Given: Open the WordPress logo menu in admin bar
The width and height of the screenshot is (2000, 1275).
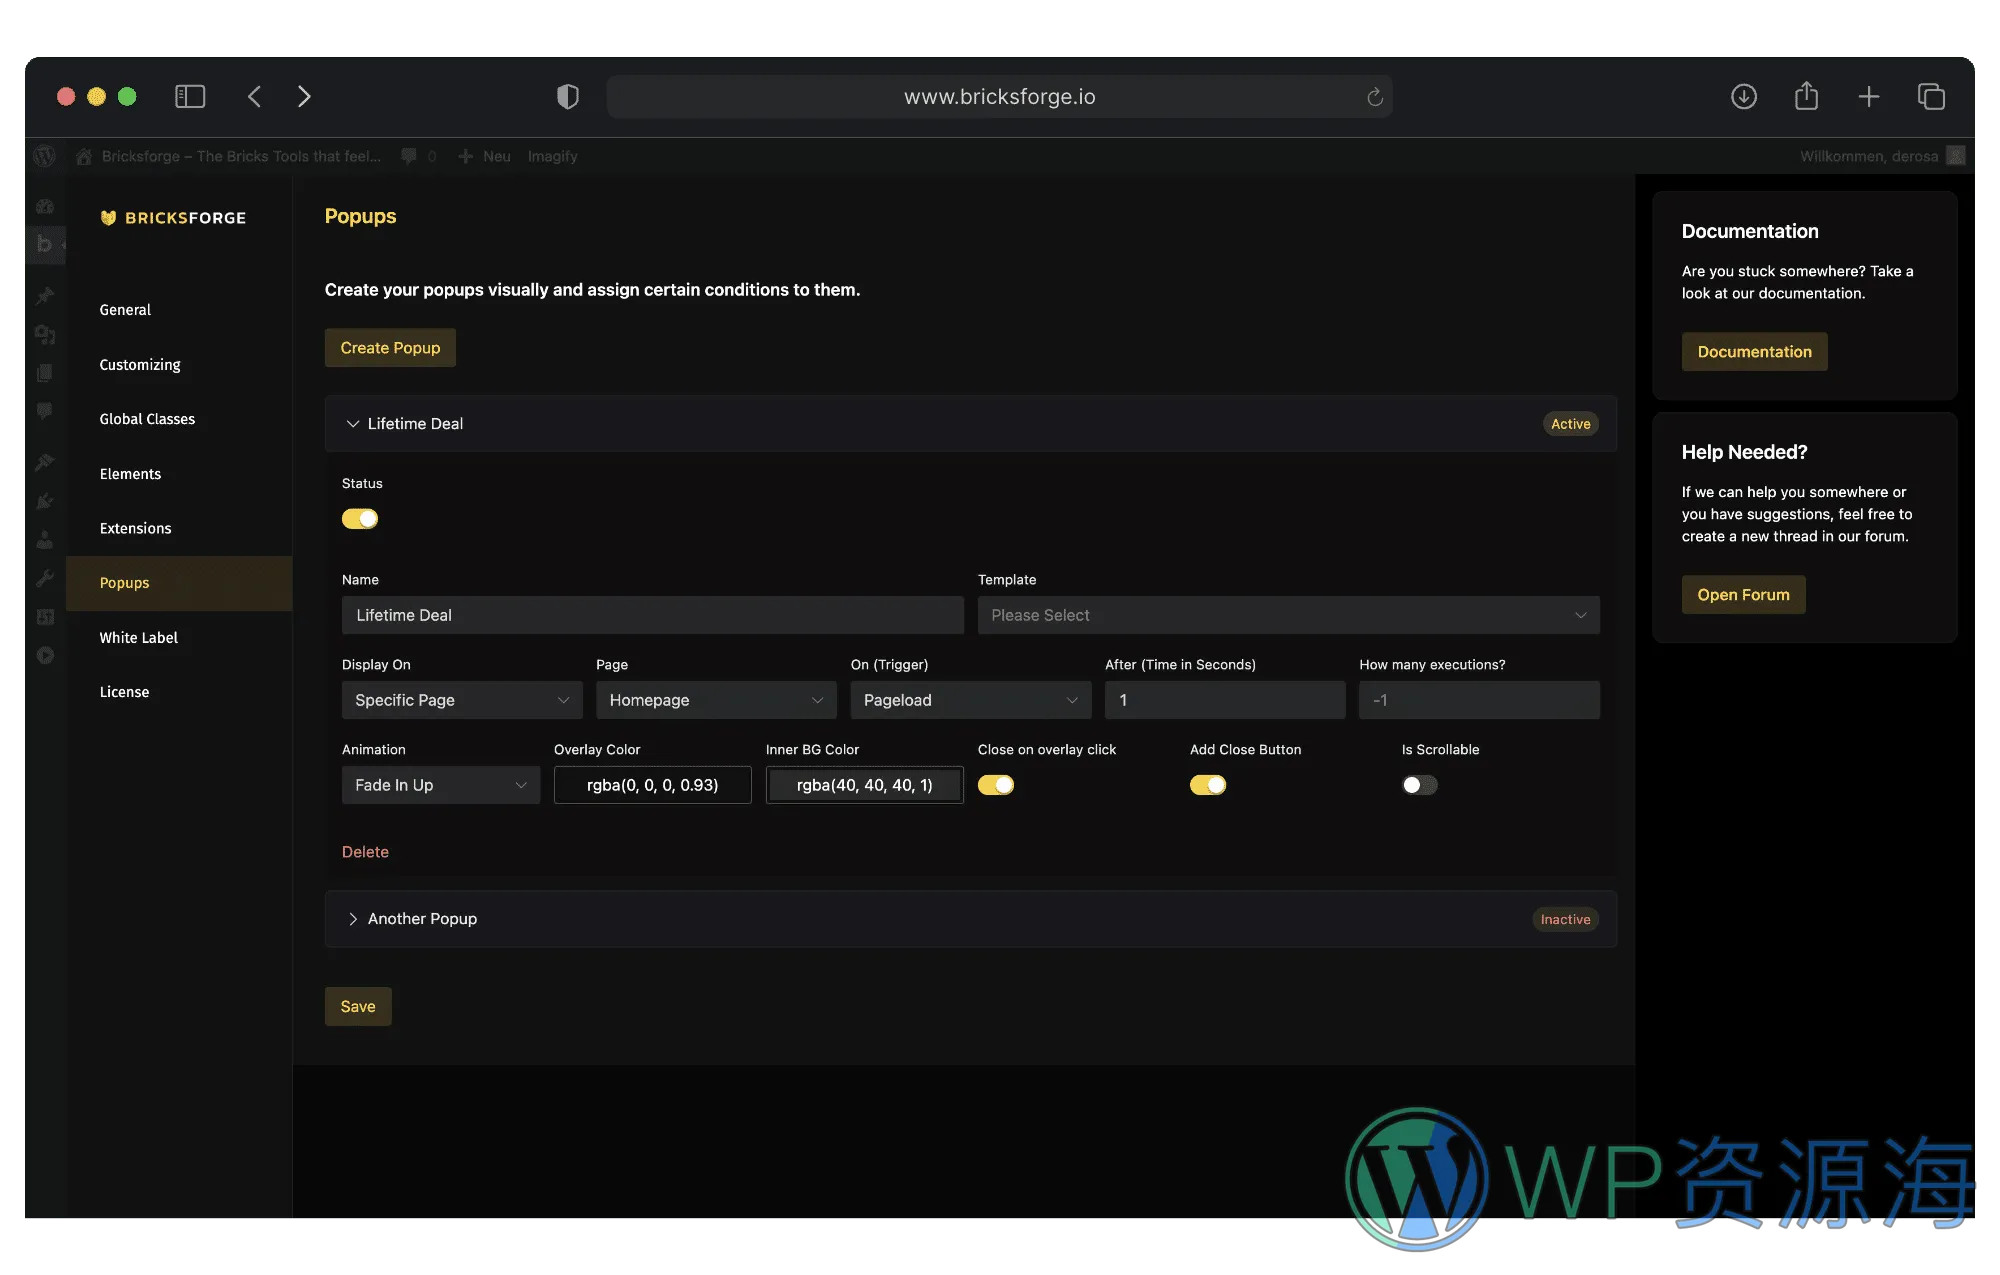Looking at the screenshot, I should (44, 156).
